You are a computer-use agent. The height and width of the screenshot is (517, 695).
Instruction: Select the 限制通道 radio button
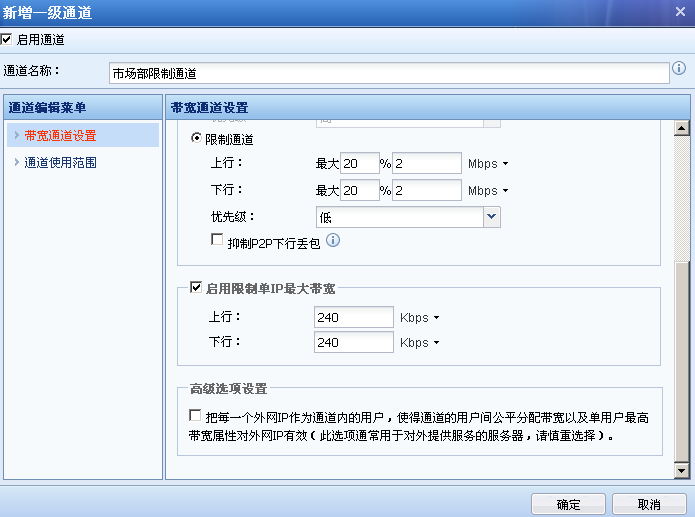196,139
